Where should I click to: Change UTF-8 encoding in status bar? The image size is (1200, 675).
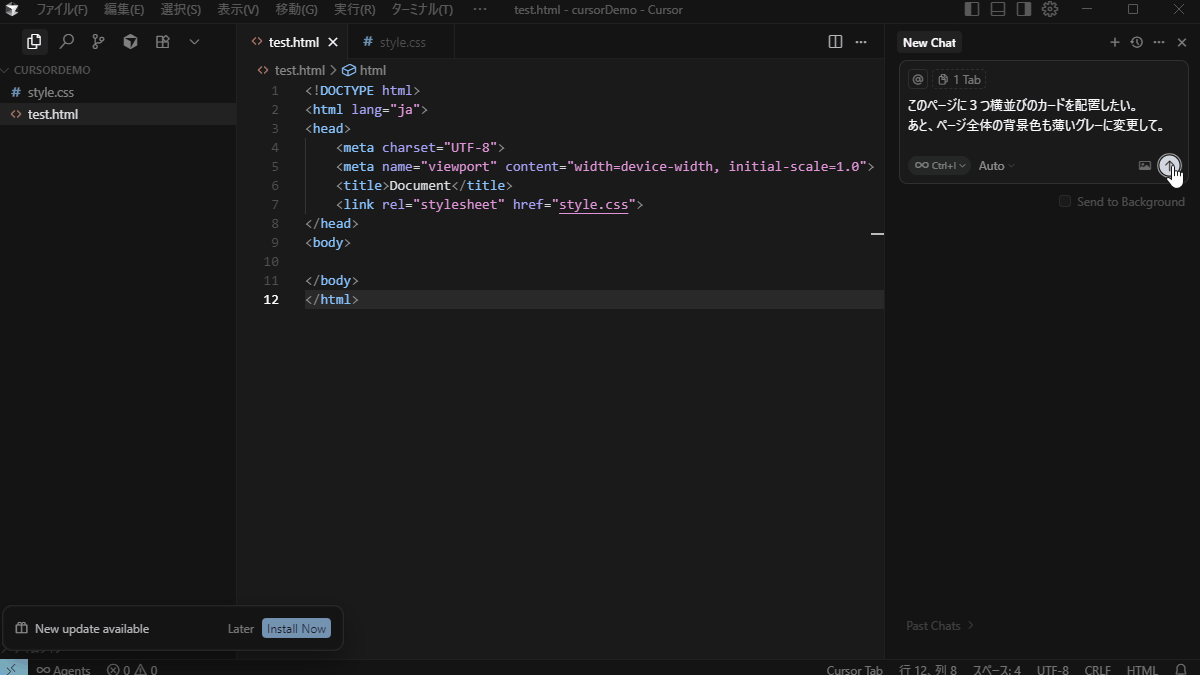pos(1052,670)
